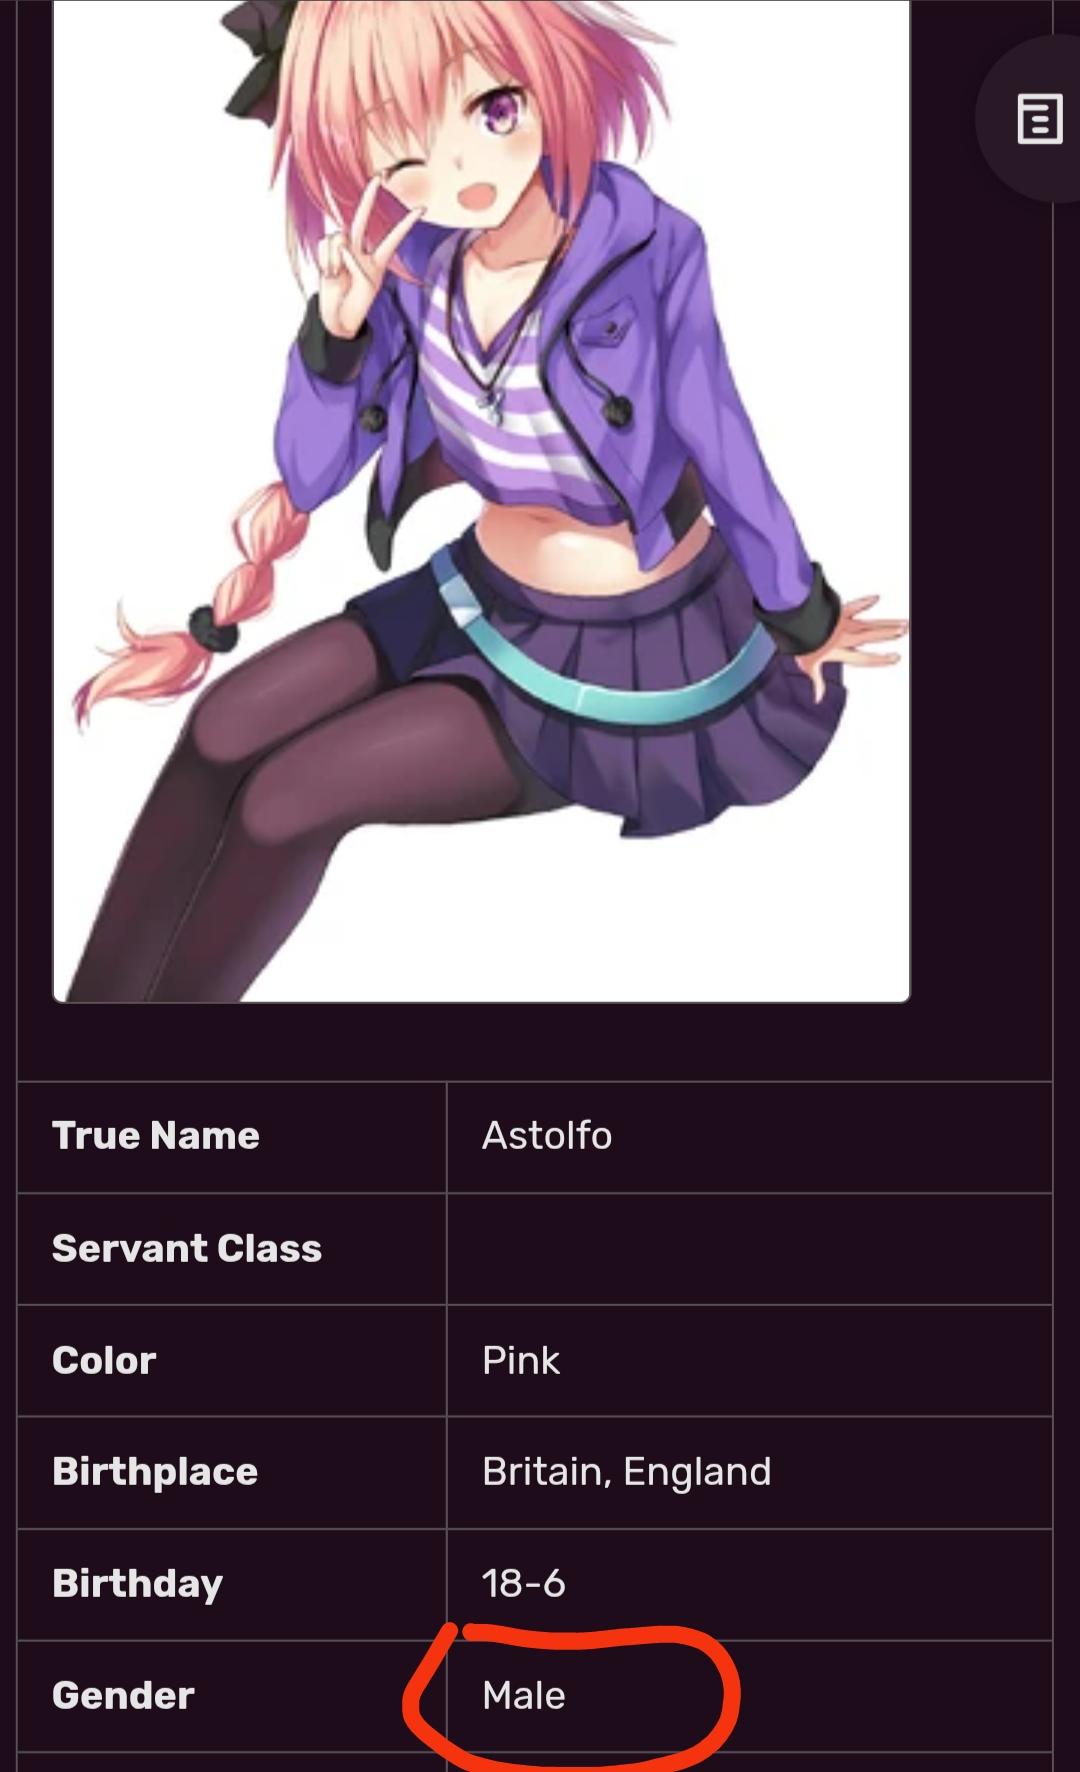Tap the Astolfo character artwork image
The image size is (1080, 1772).
tap(481, 500)
